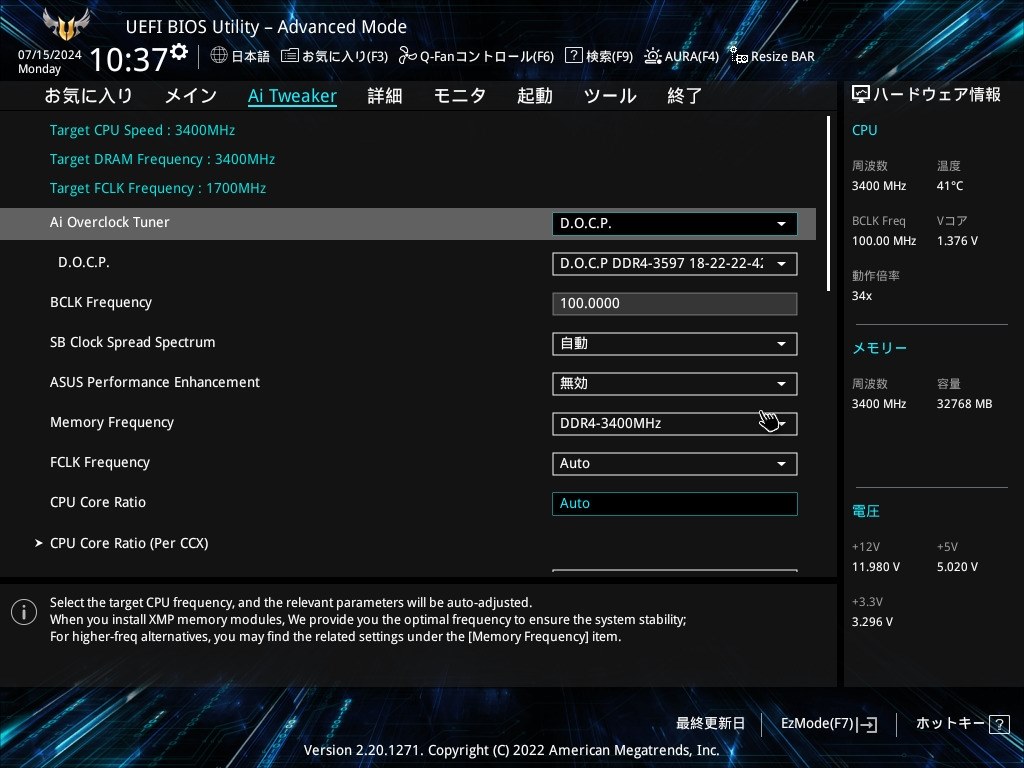Switch to the メイン tab
The width and height of the screenshot is (1024, 768).
pyautogui.click(x=191, y=96)
